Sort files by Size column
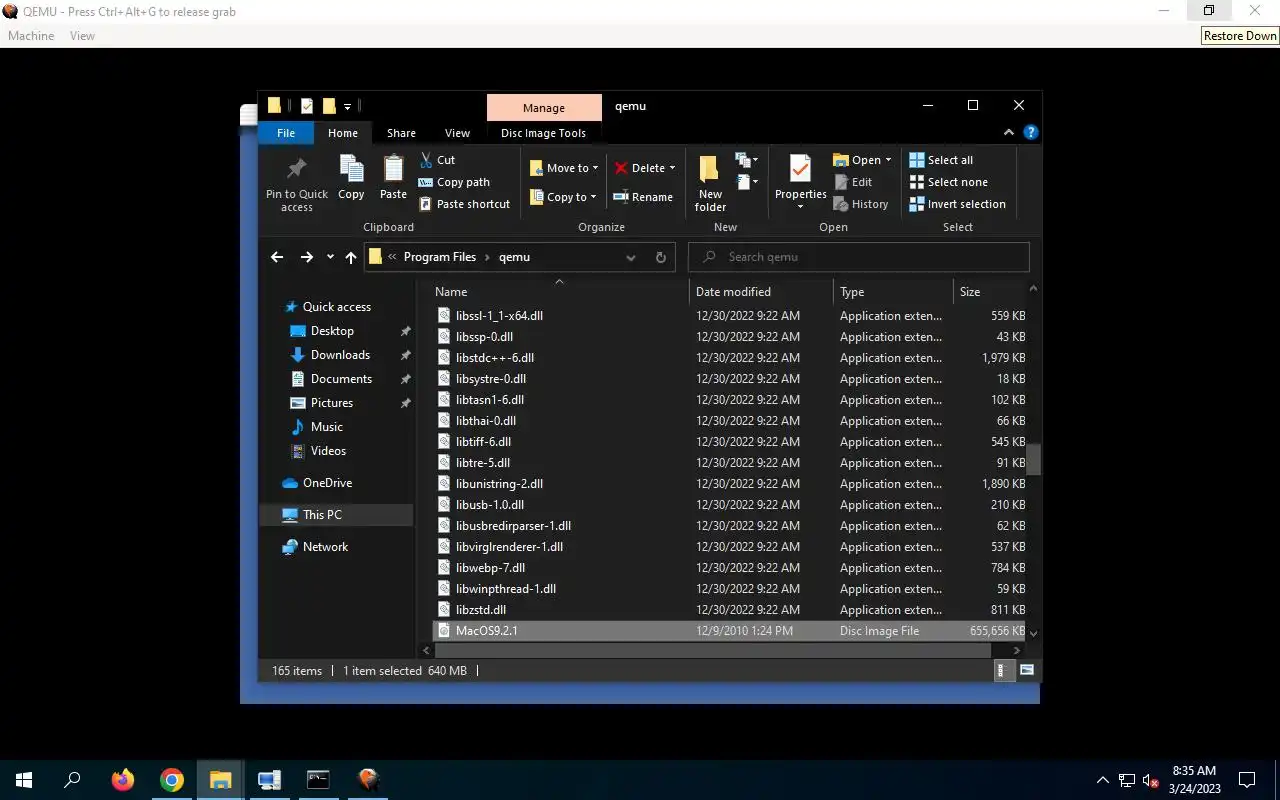 pos(990,292)
